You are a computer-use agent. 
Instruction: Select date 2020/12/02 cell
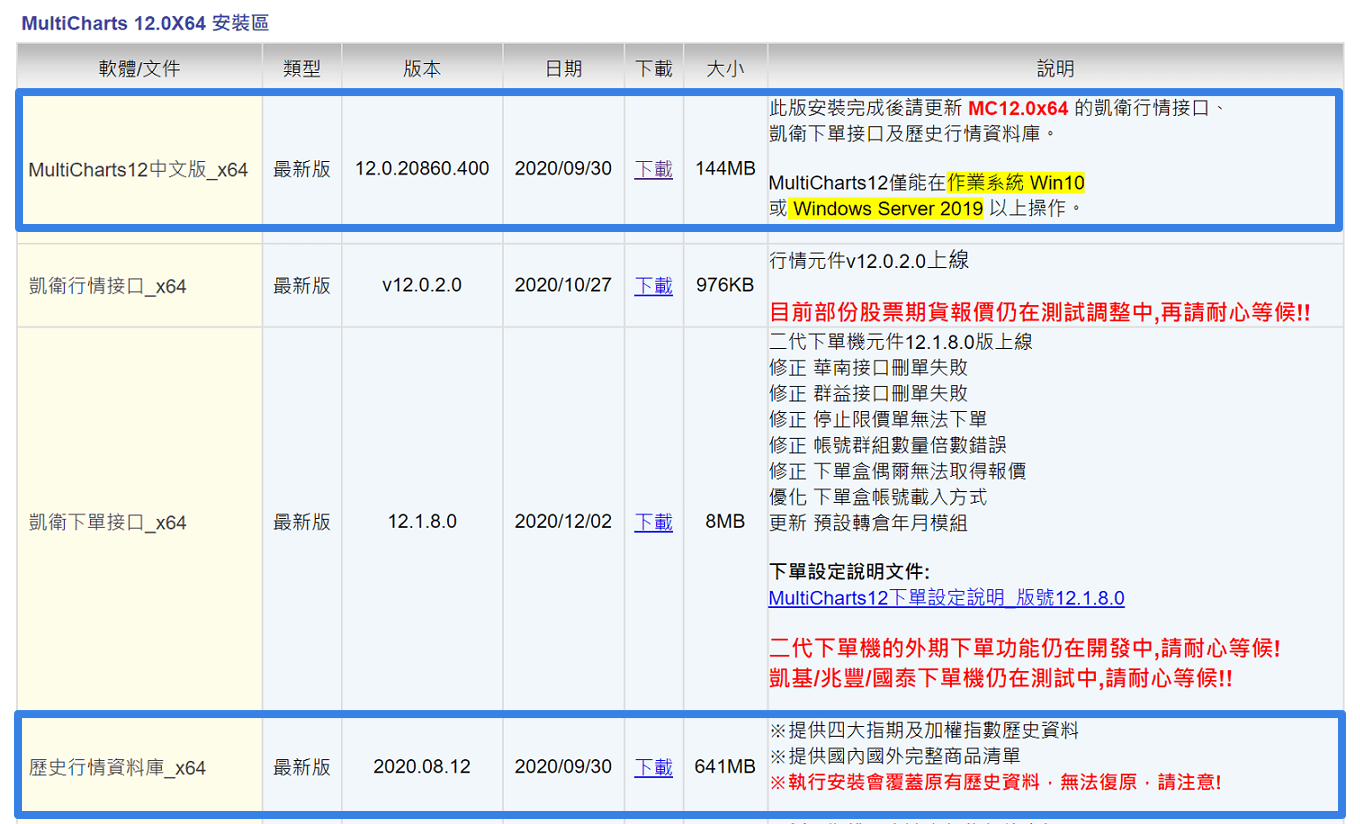(563, 521)
